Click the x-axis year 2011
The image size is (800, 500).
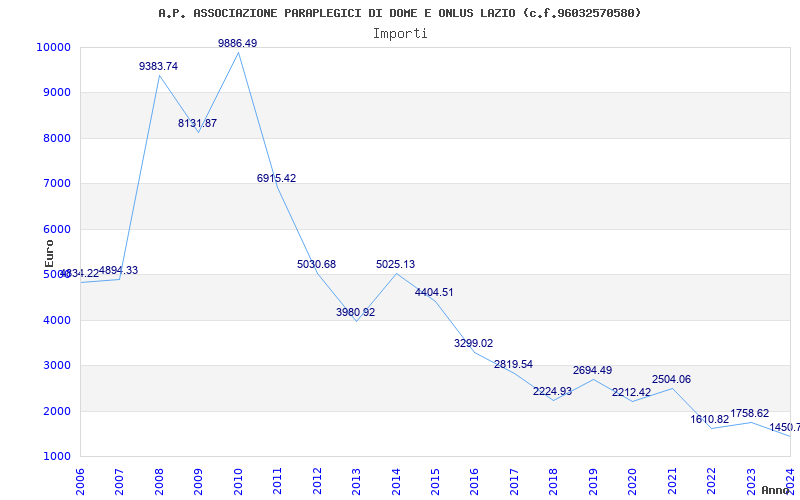[x=277, y=481]
